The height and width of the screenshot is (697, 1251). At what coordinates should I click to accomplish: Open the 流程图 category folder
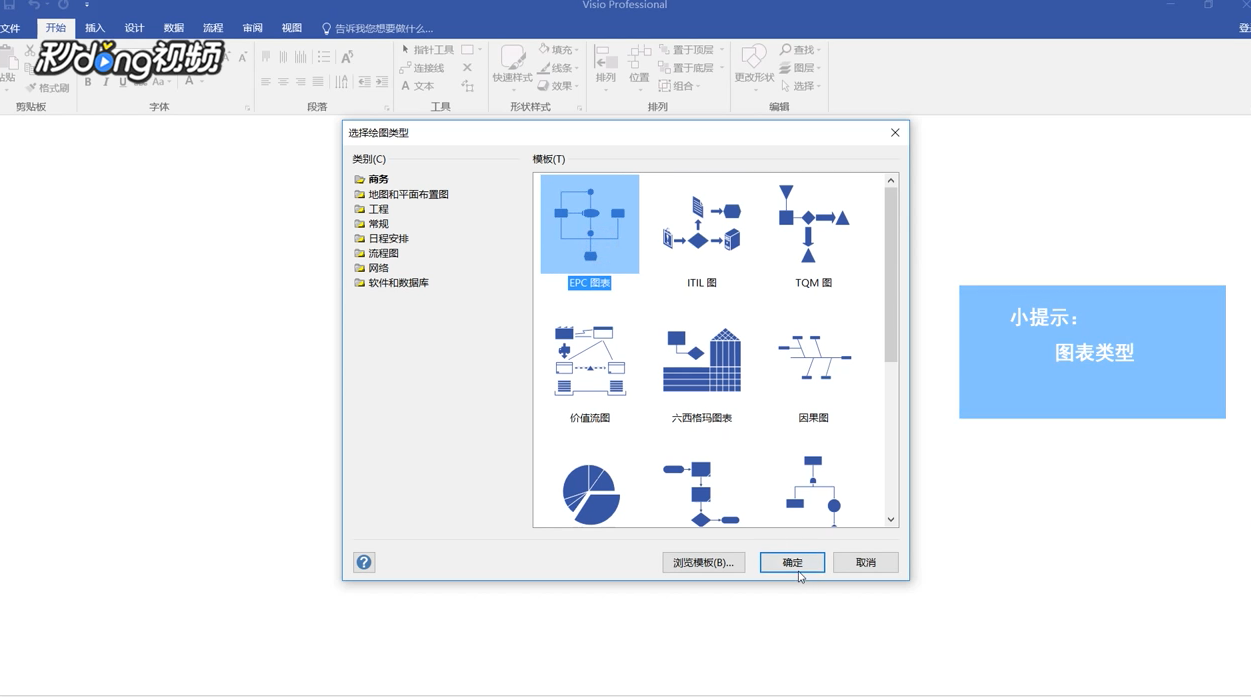click(x=377, y=254)
